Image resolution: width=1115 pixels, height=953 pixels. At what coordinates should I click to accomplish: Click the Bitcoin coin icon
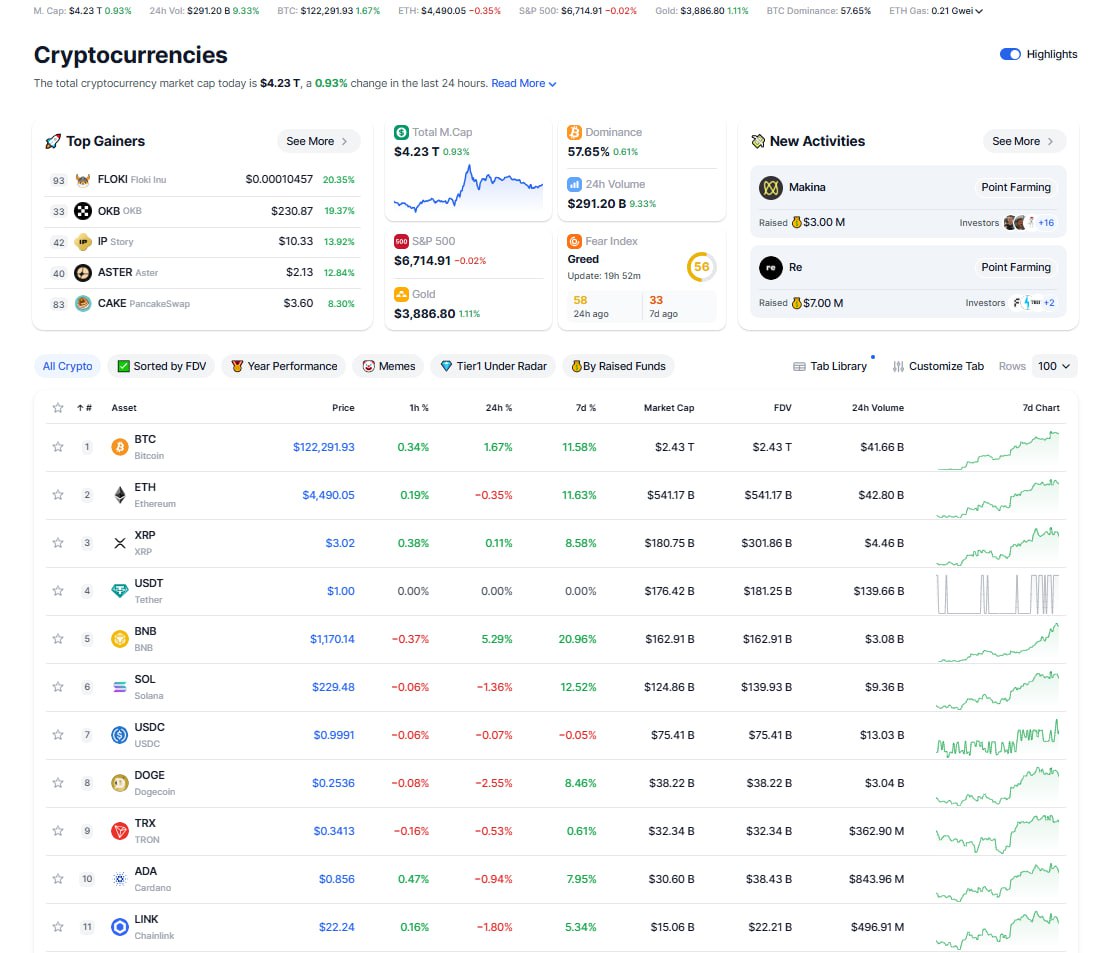coord(119,447)
